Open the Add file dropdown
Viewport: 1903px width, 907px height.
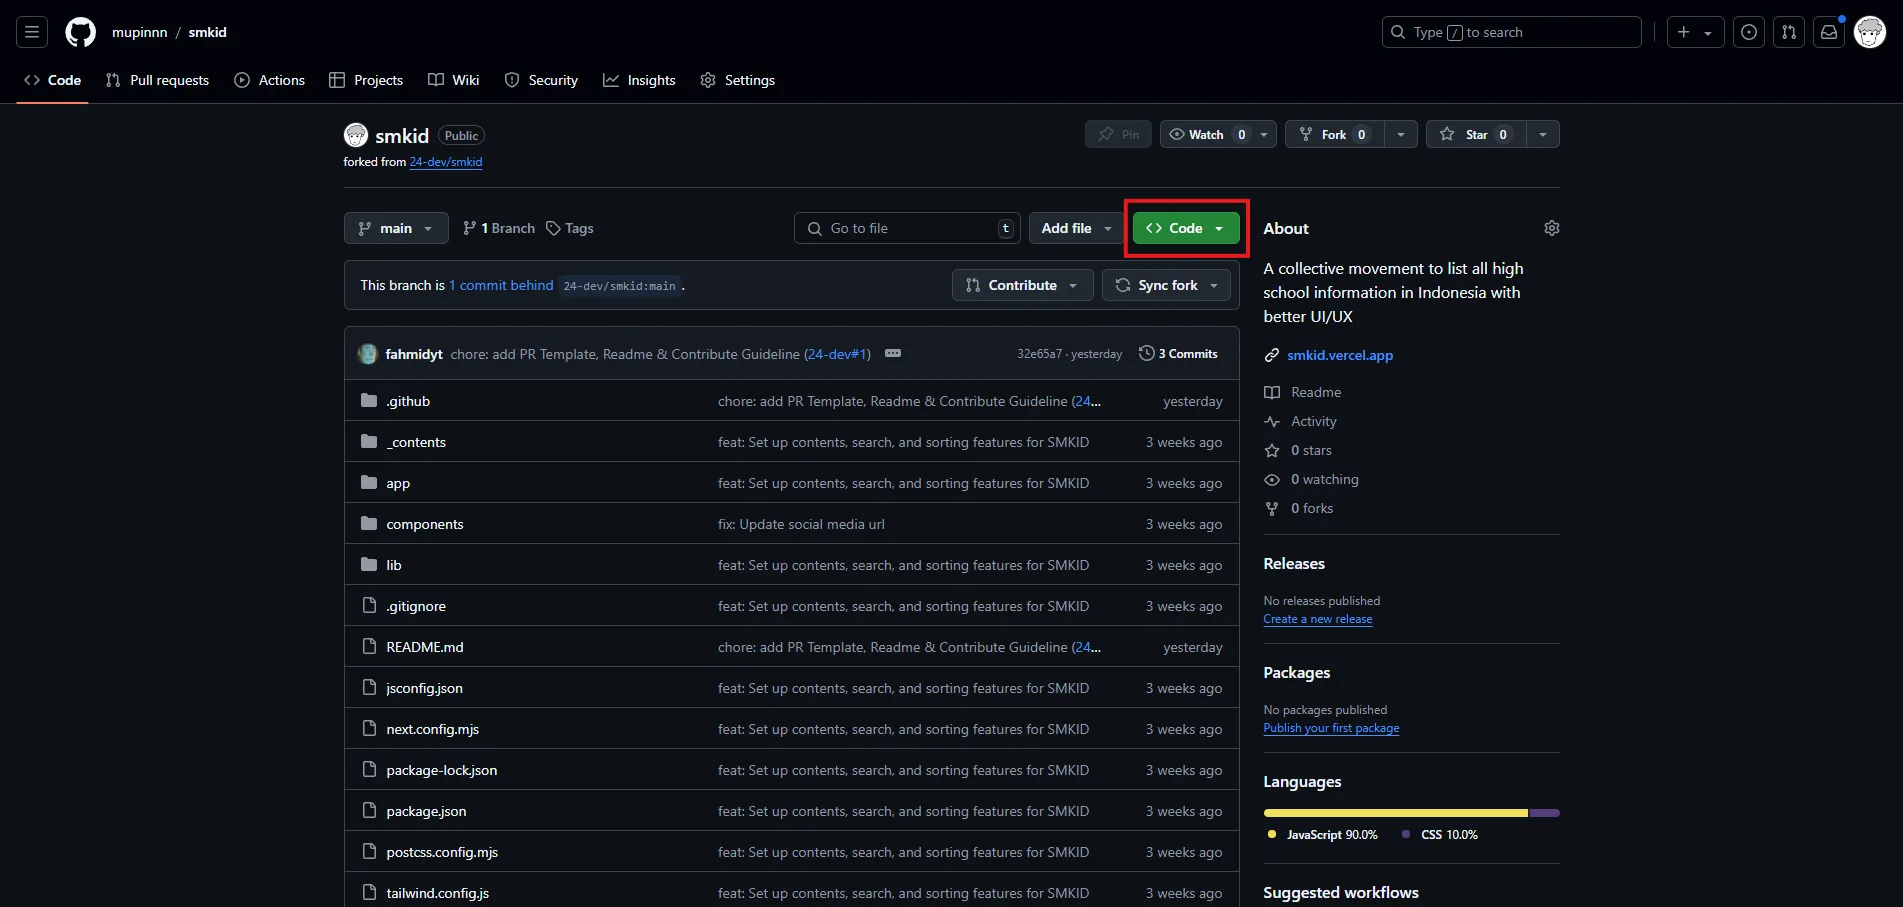coord(1076,228)
